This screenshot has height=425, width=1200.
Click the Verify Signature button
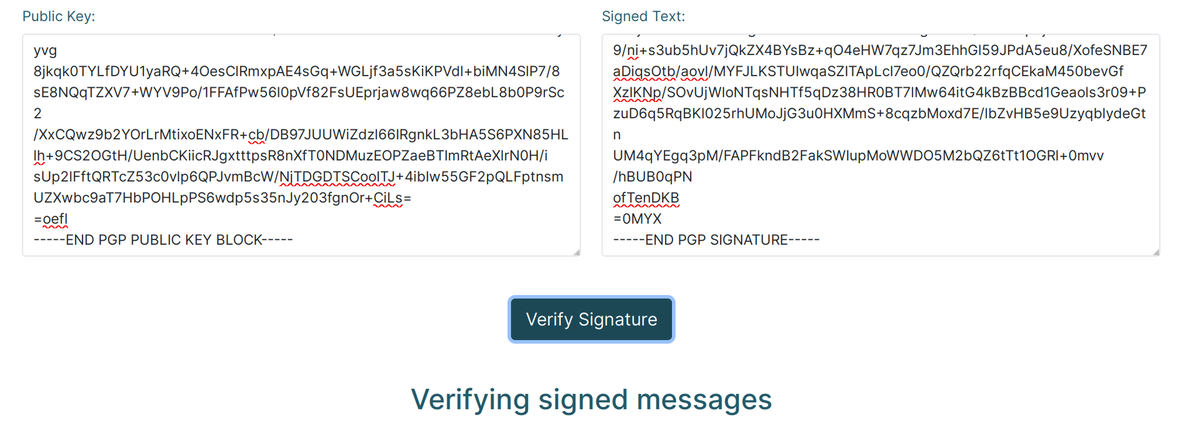(591, 319)
